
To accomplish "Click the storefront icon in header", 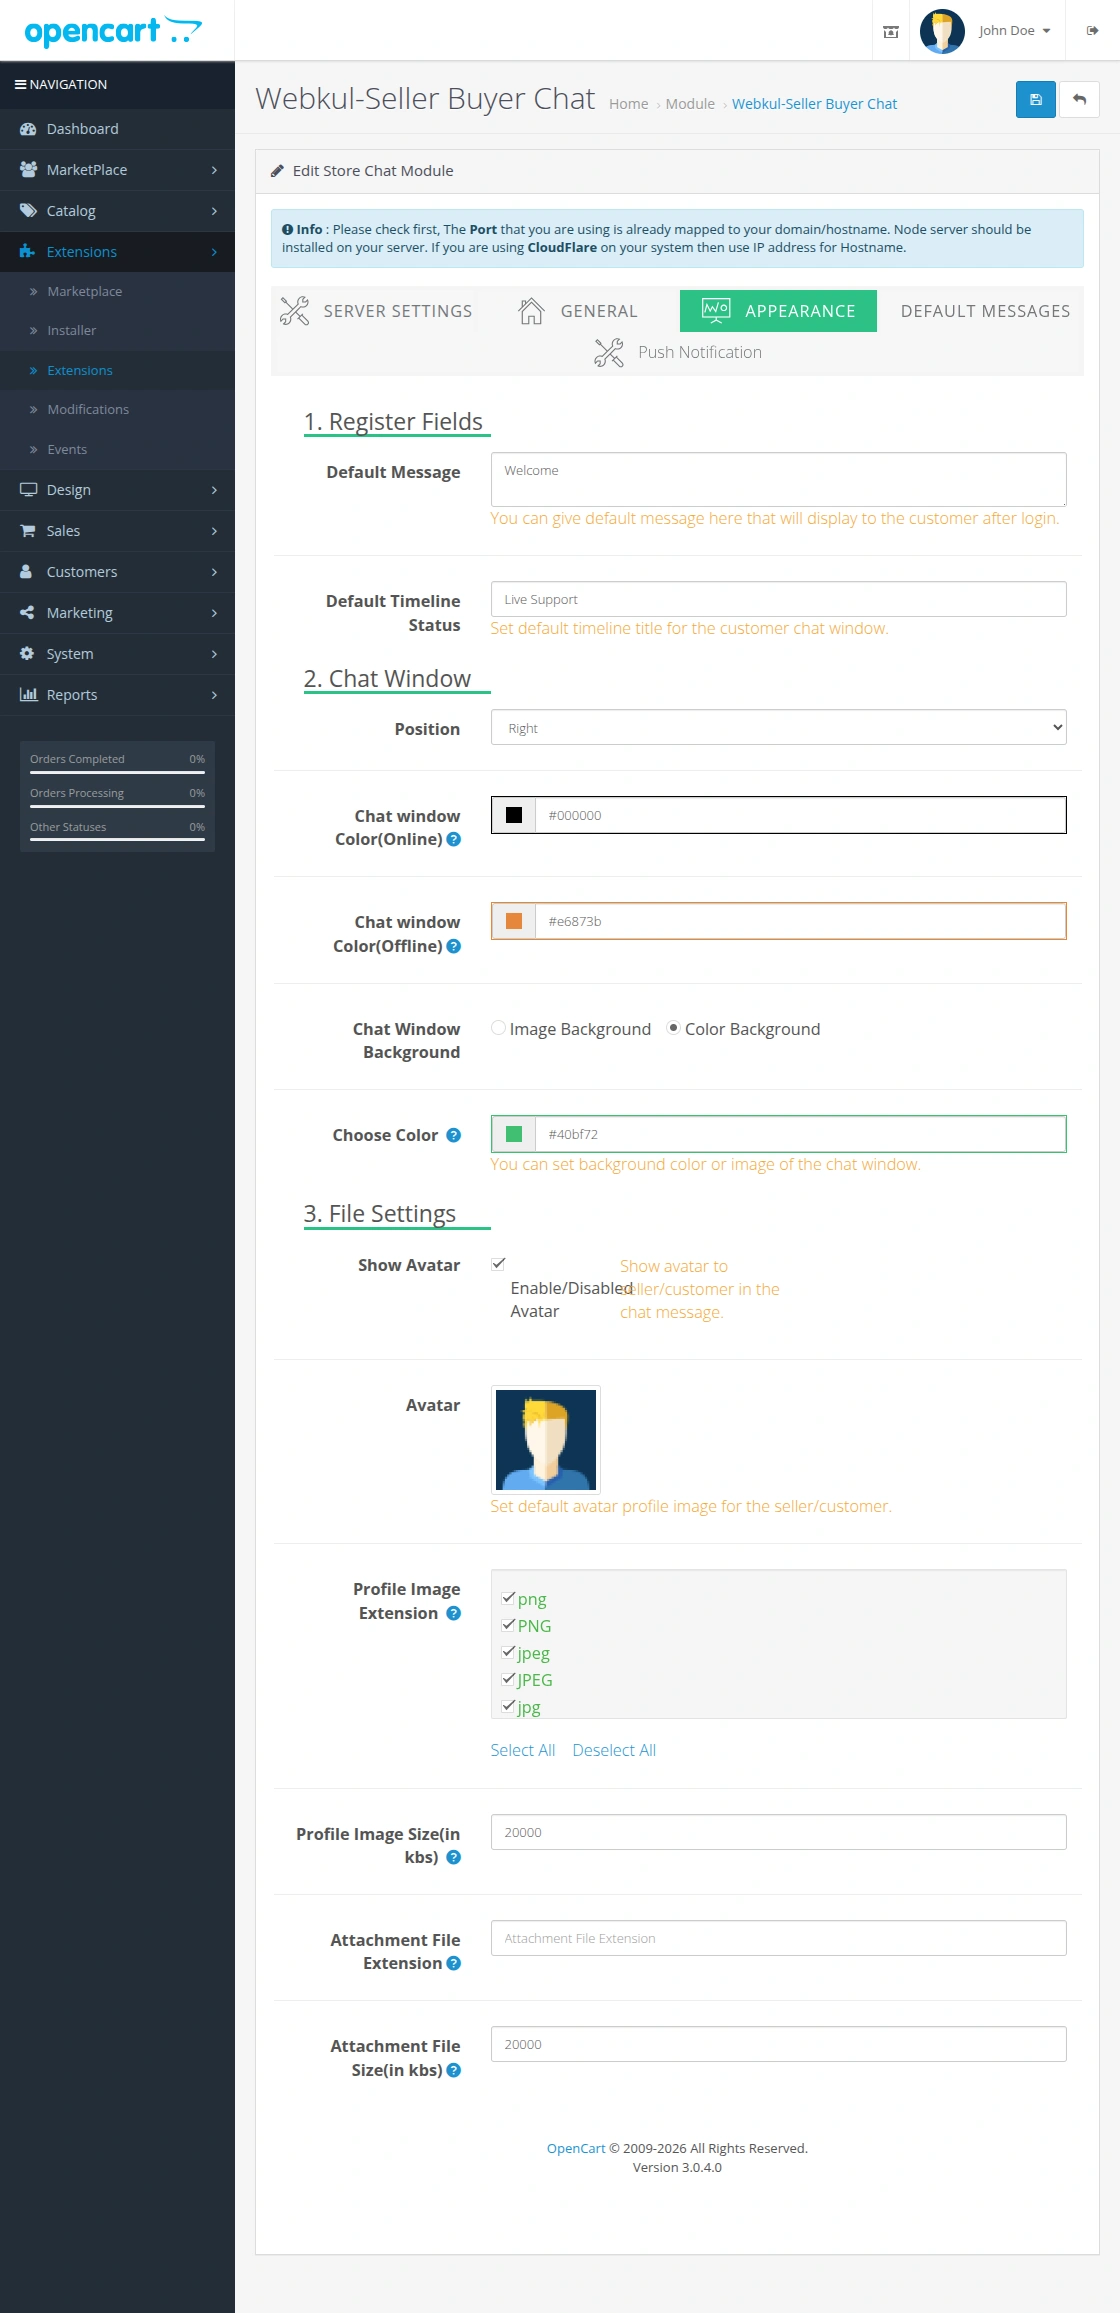I will coord(890,31).
